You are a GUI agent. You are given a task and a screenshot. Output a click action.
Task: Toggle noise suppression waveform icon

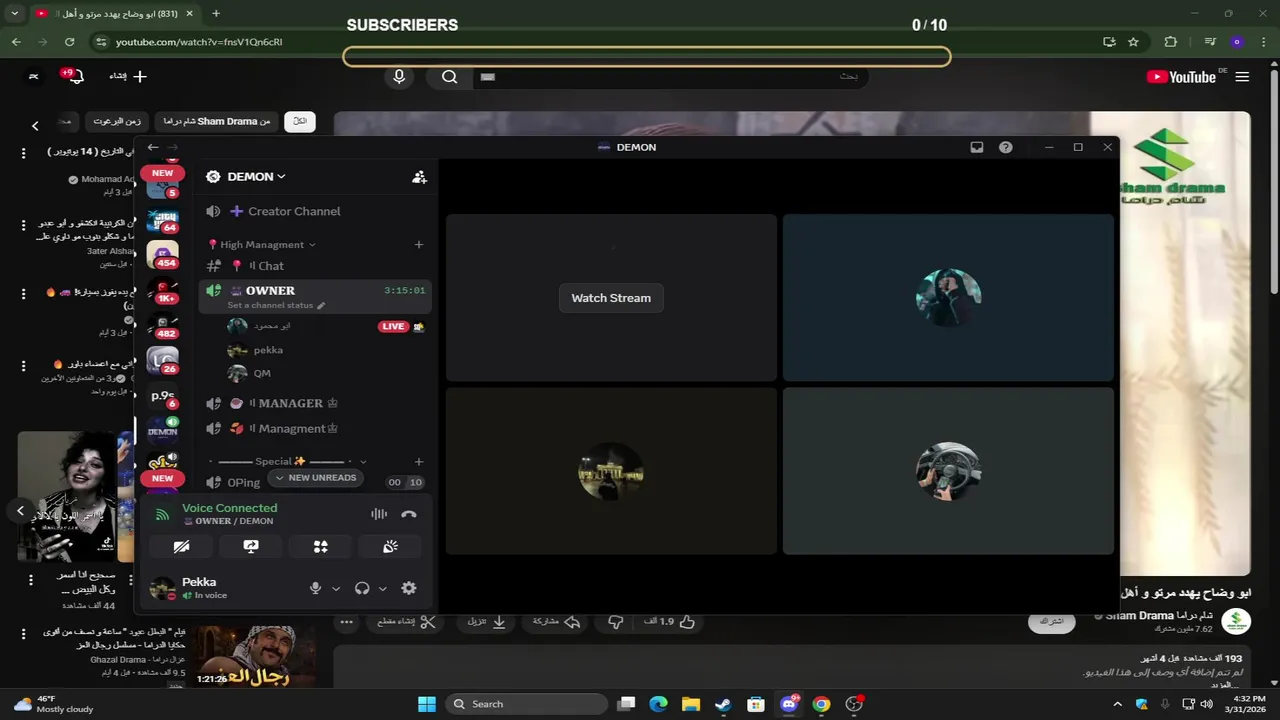tap(379, 514)
